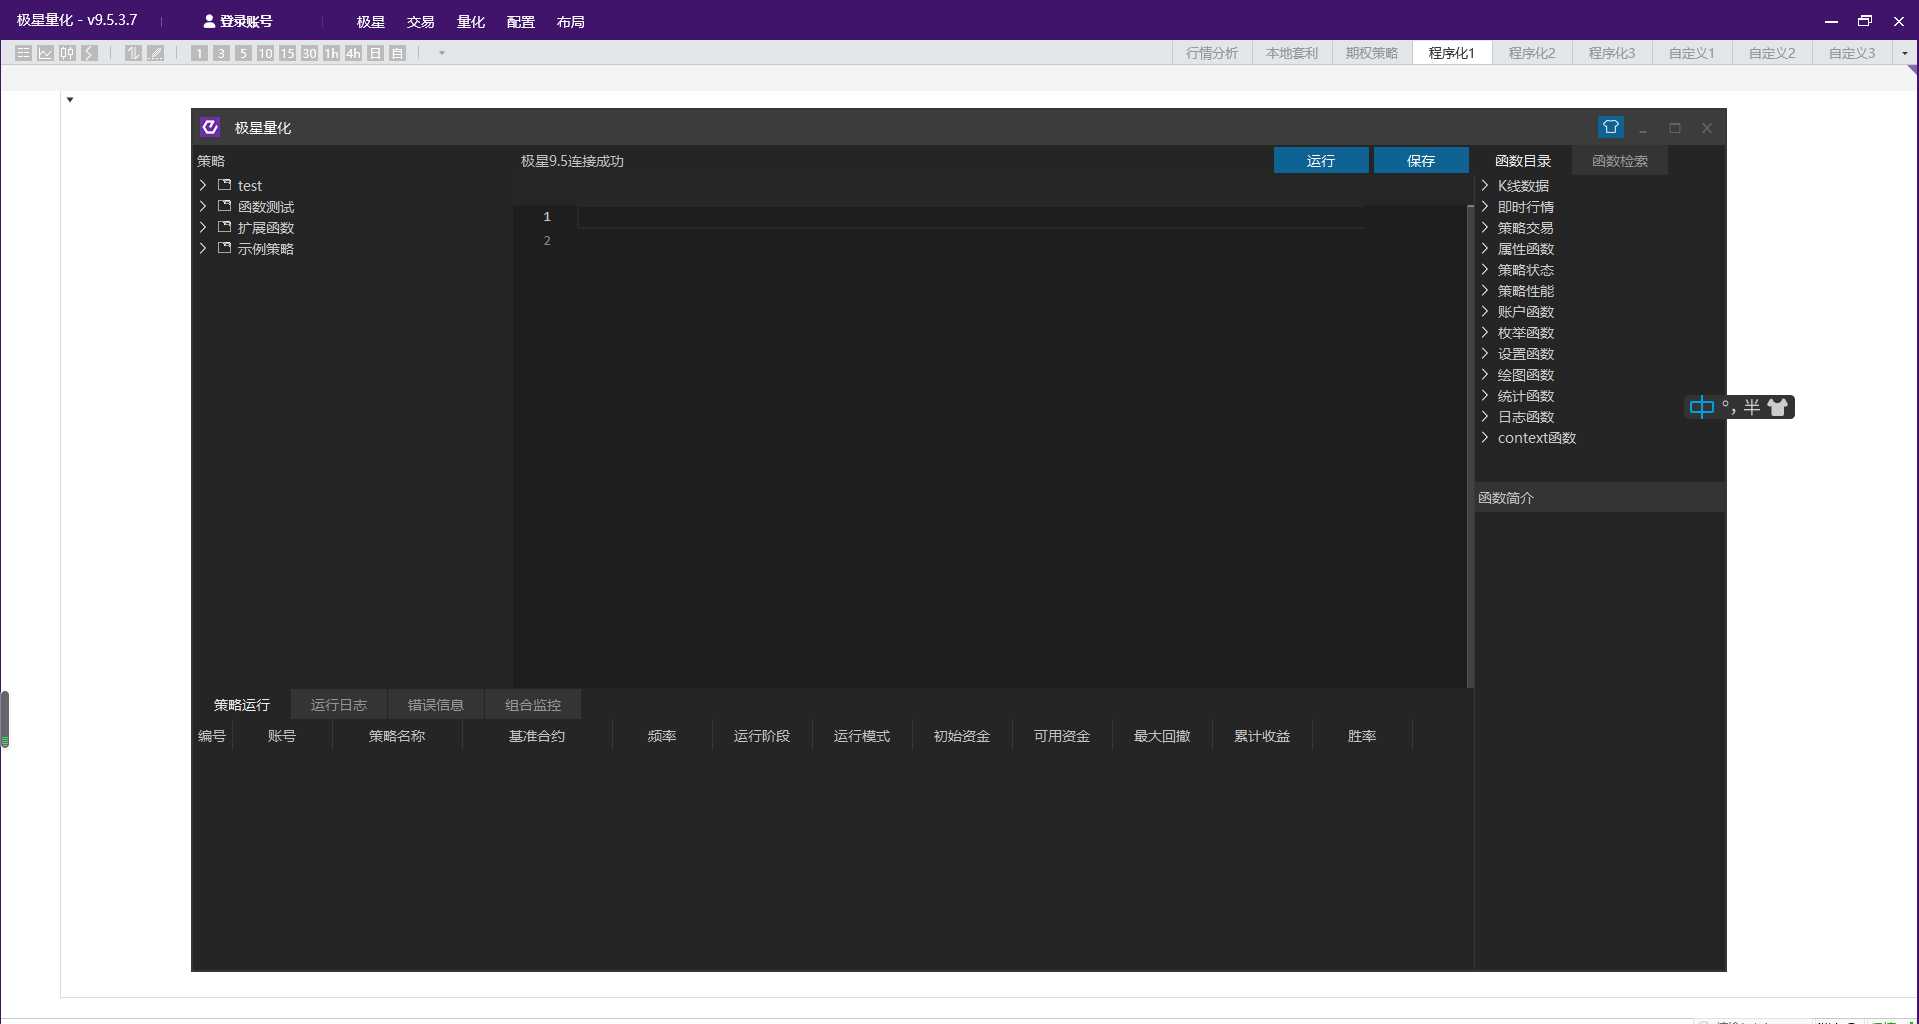Open the 配置 menu

coord(521,21)
